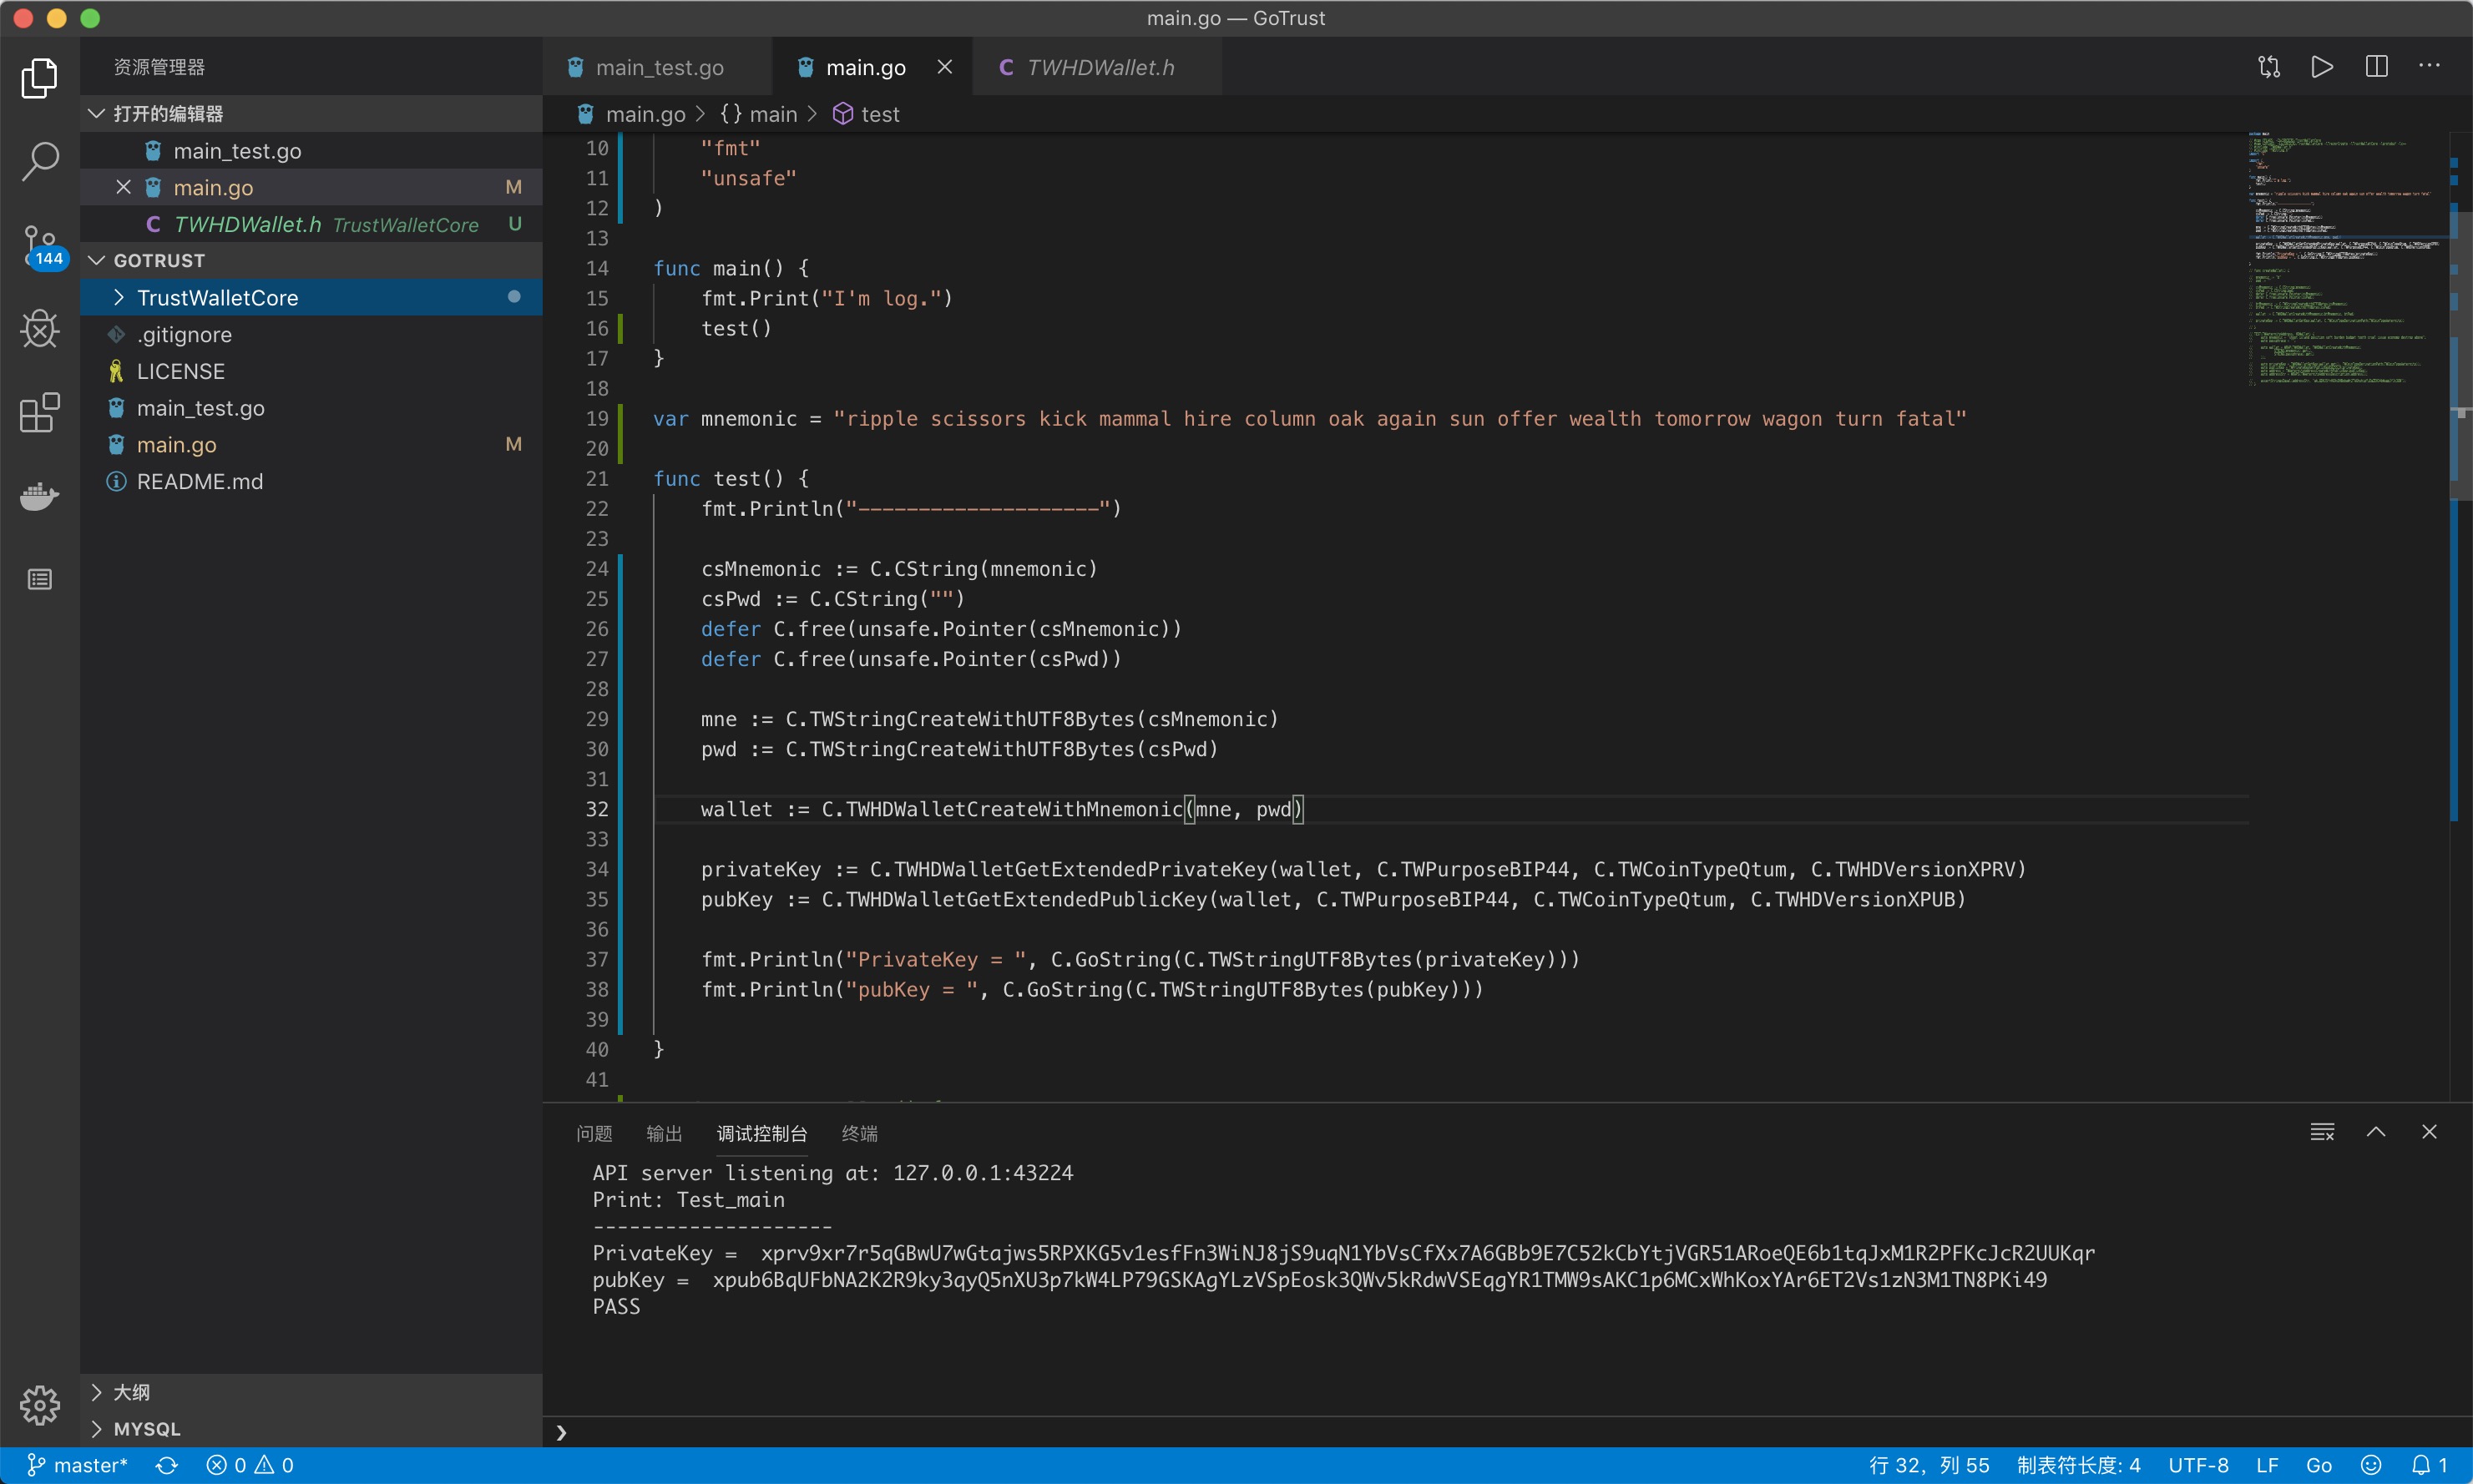Open the feedback smiley in status bar

click(x=2371, y=1465)
